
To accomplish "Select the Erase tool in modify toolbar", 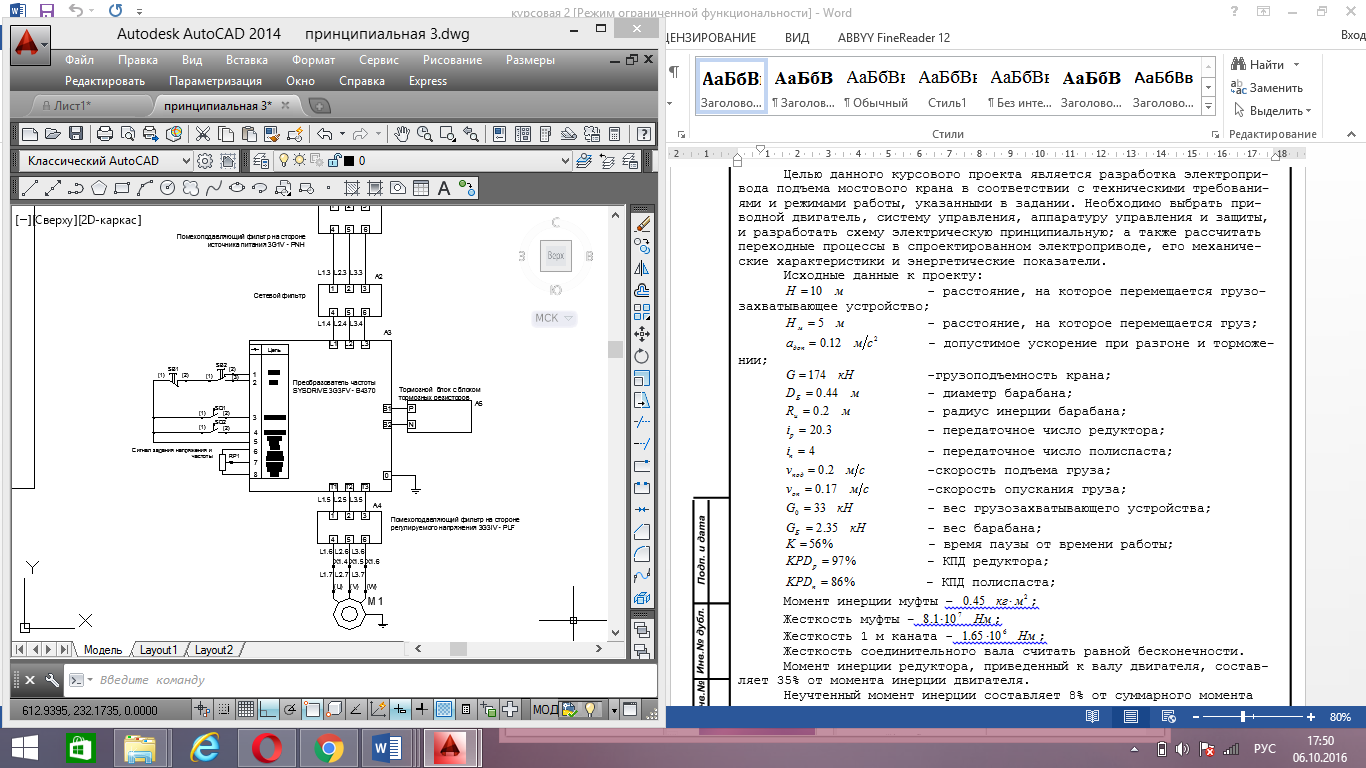I will pyautogui.click(x=643, y=224).
